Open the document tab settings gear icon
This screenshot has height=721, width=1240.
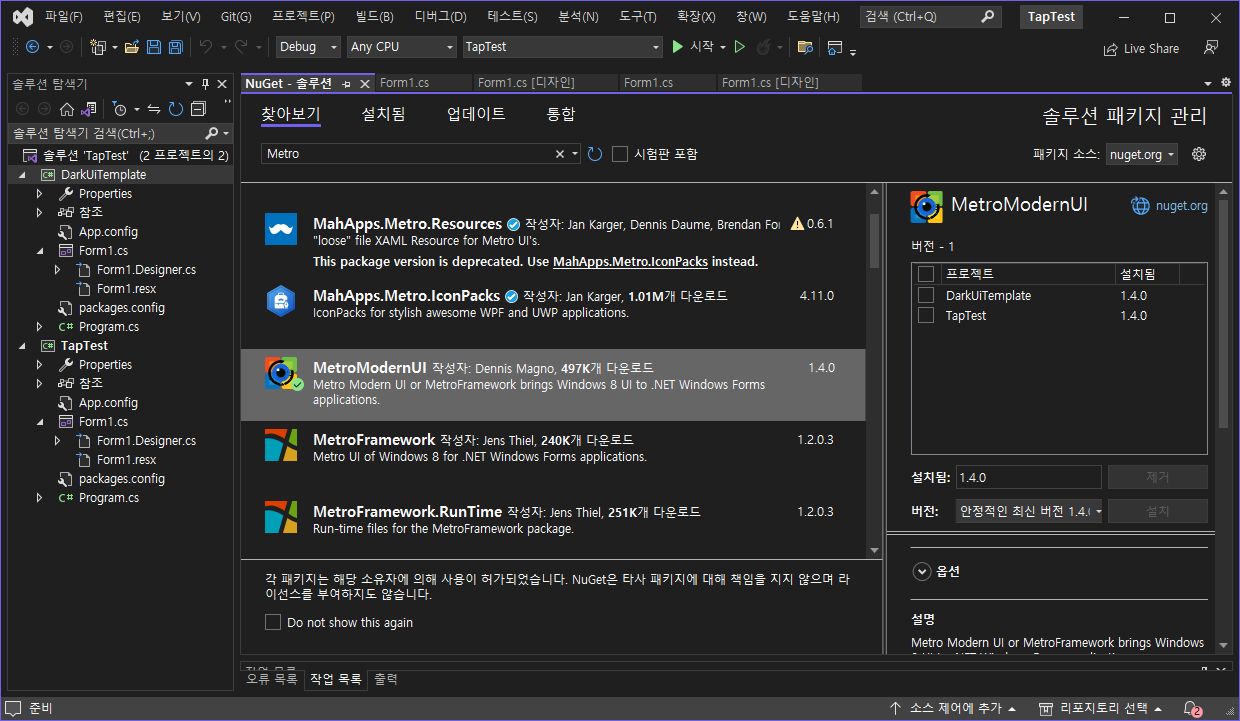coord(1225,83)
